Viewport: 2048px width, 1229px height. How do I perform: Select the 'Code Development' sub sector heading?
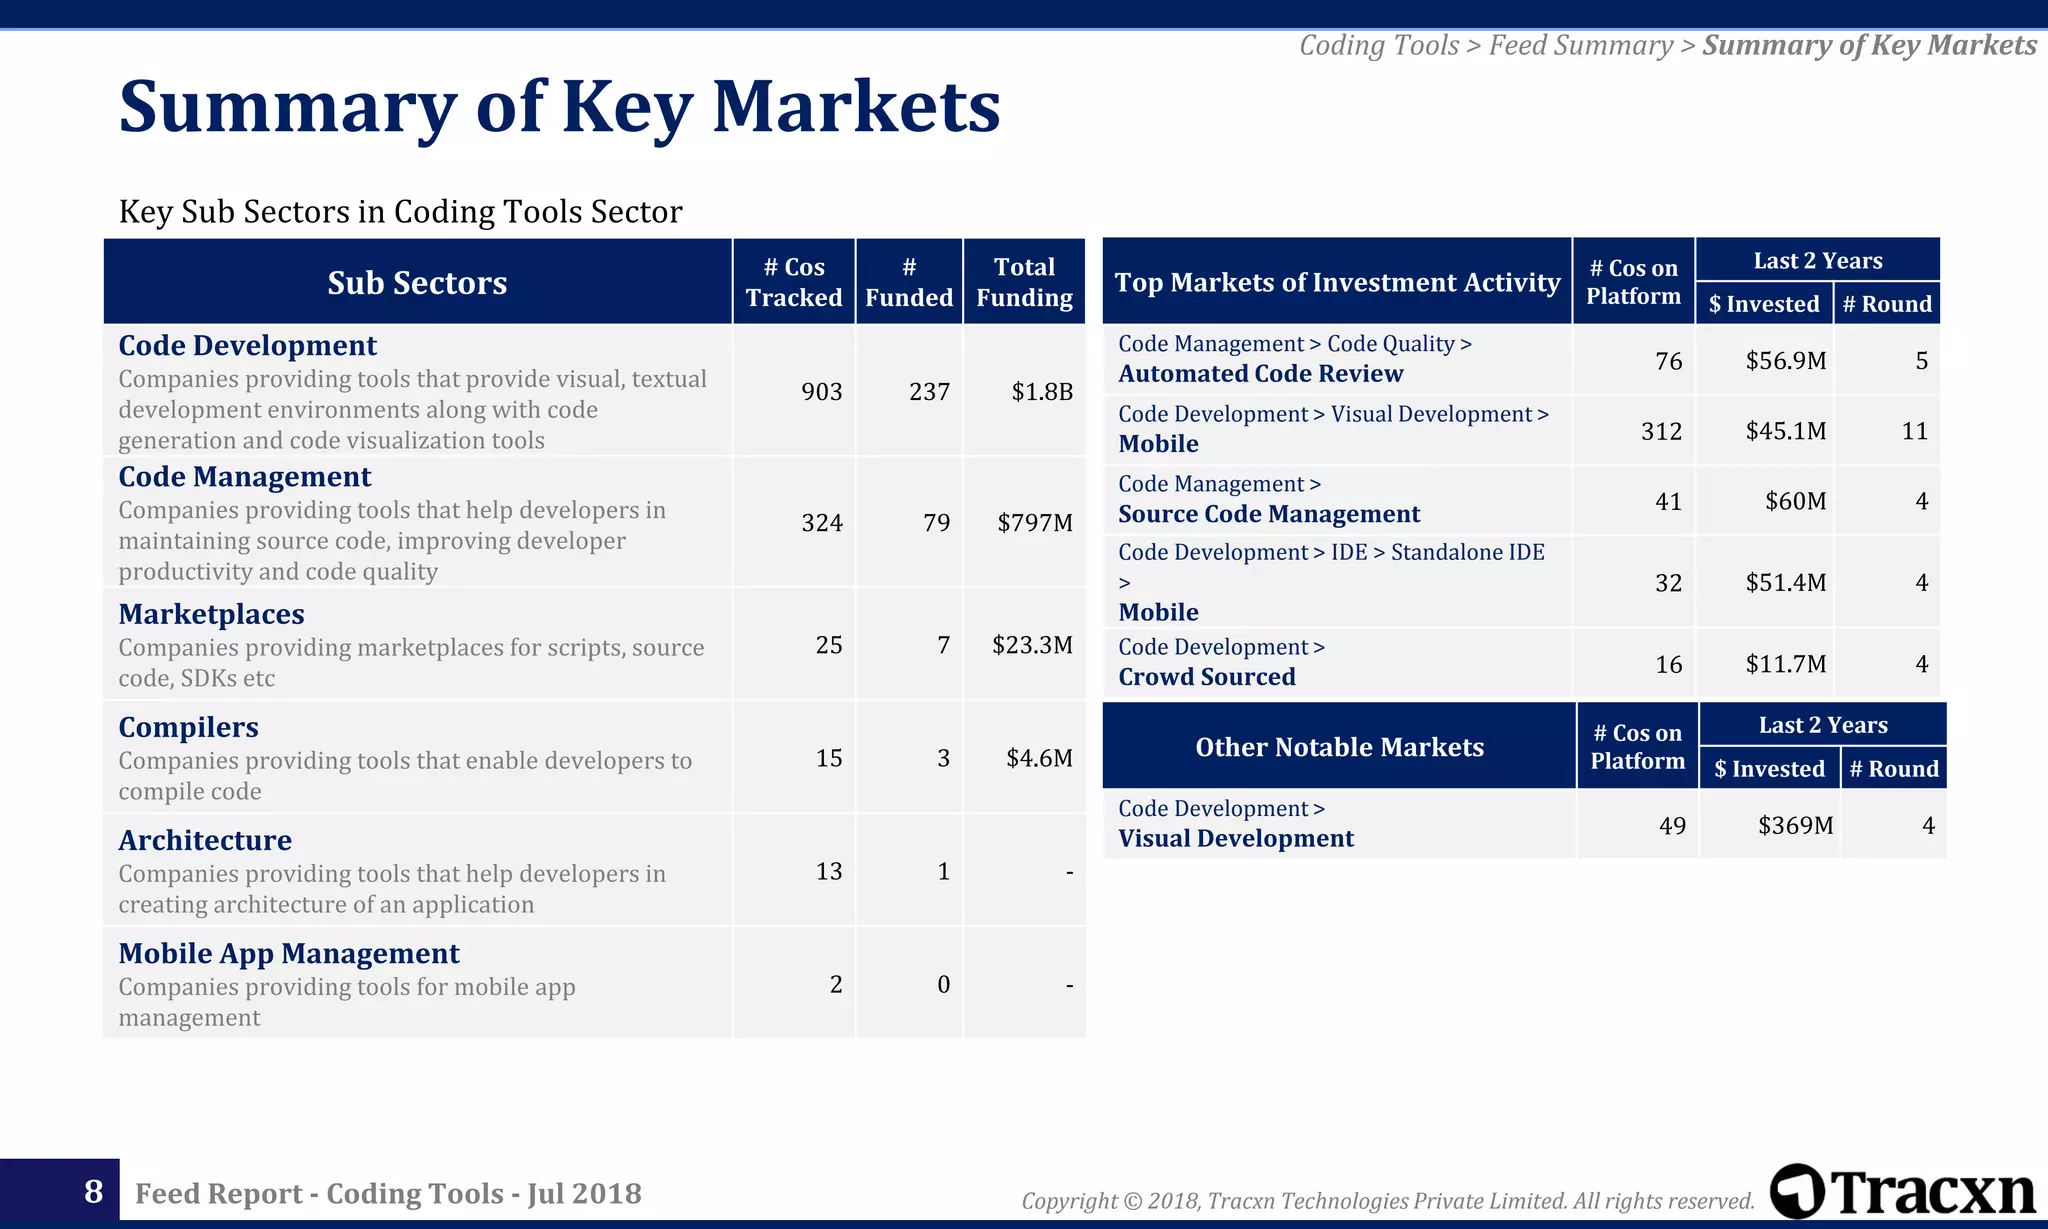[x=247, y=345]
